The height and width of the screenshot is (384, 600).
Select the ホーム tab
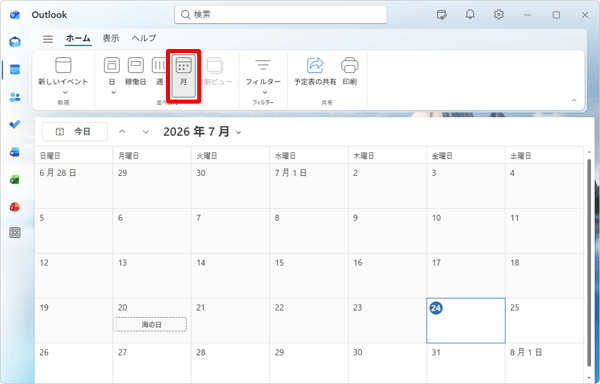(78, 38)
